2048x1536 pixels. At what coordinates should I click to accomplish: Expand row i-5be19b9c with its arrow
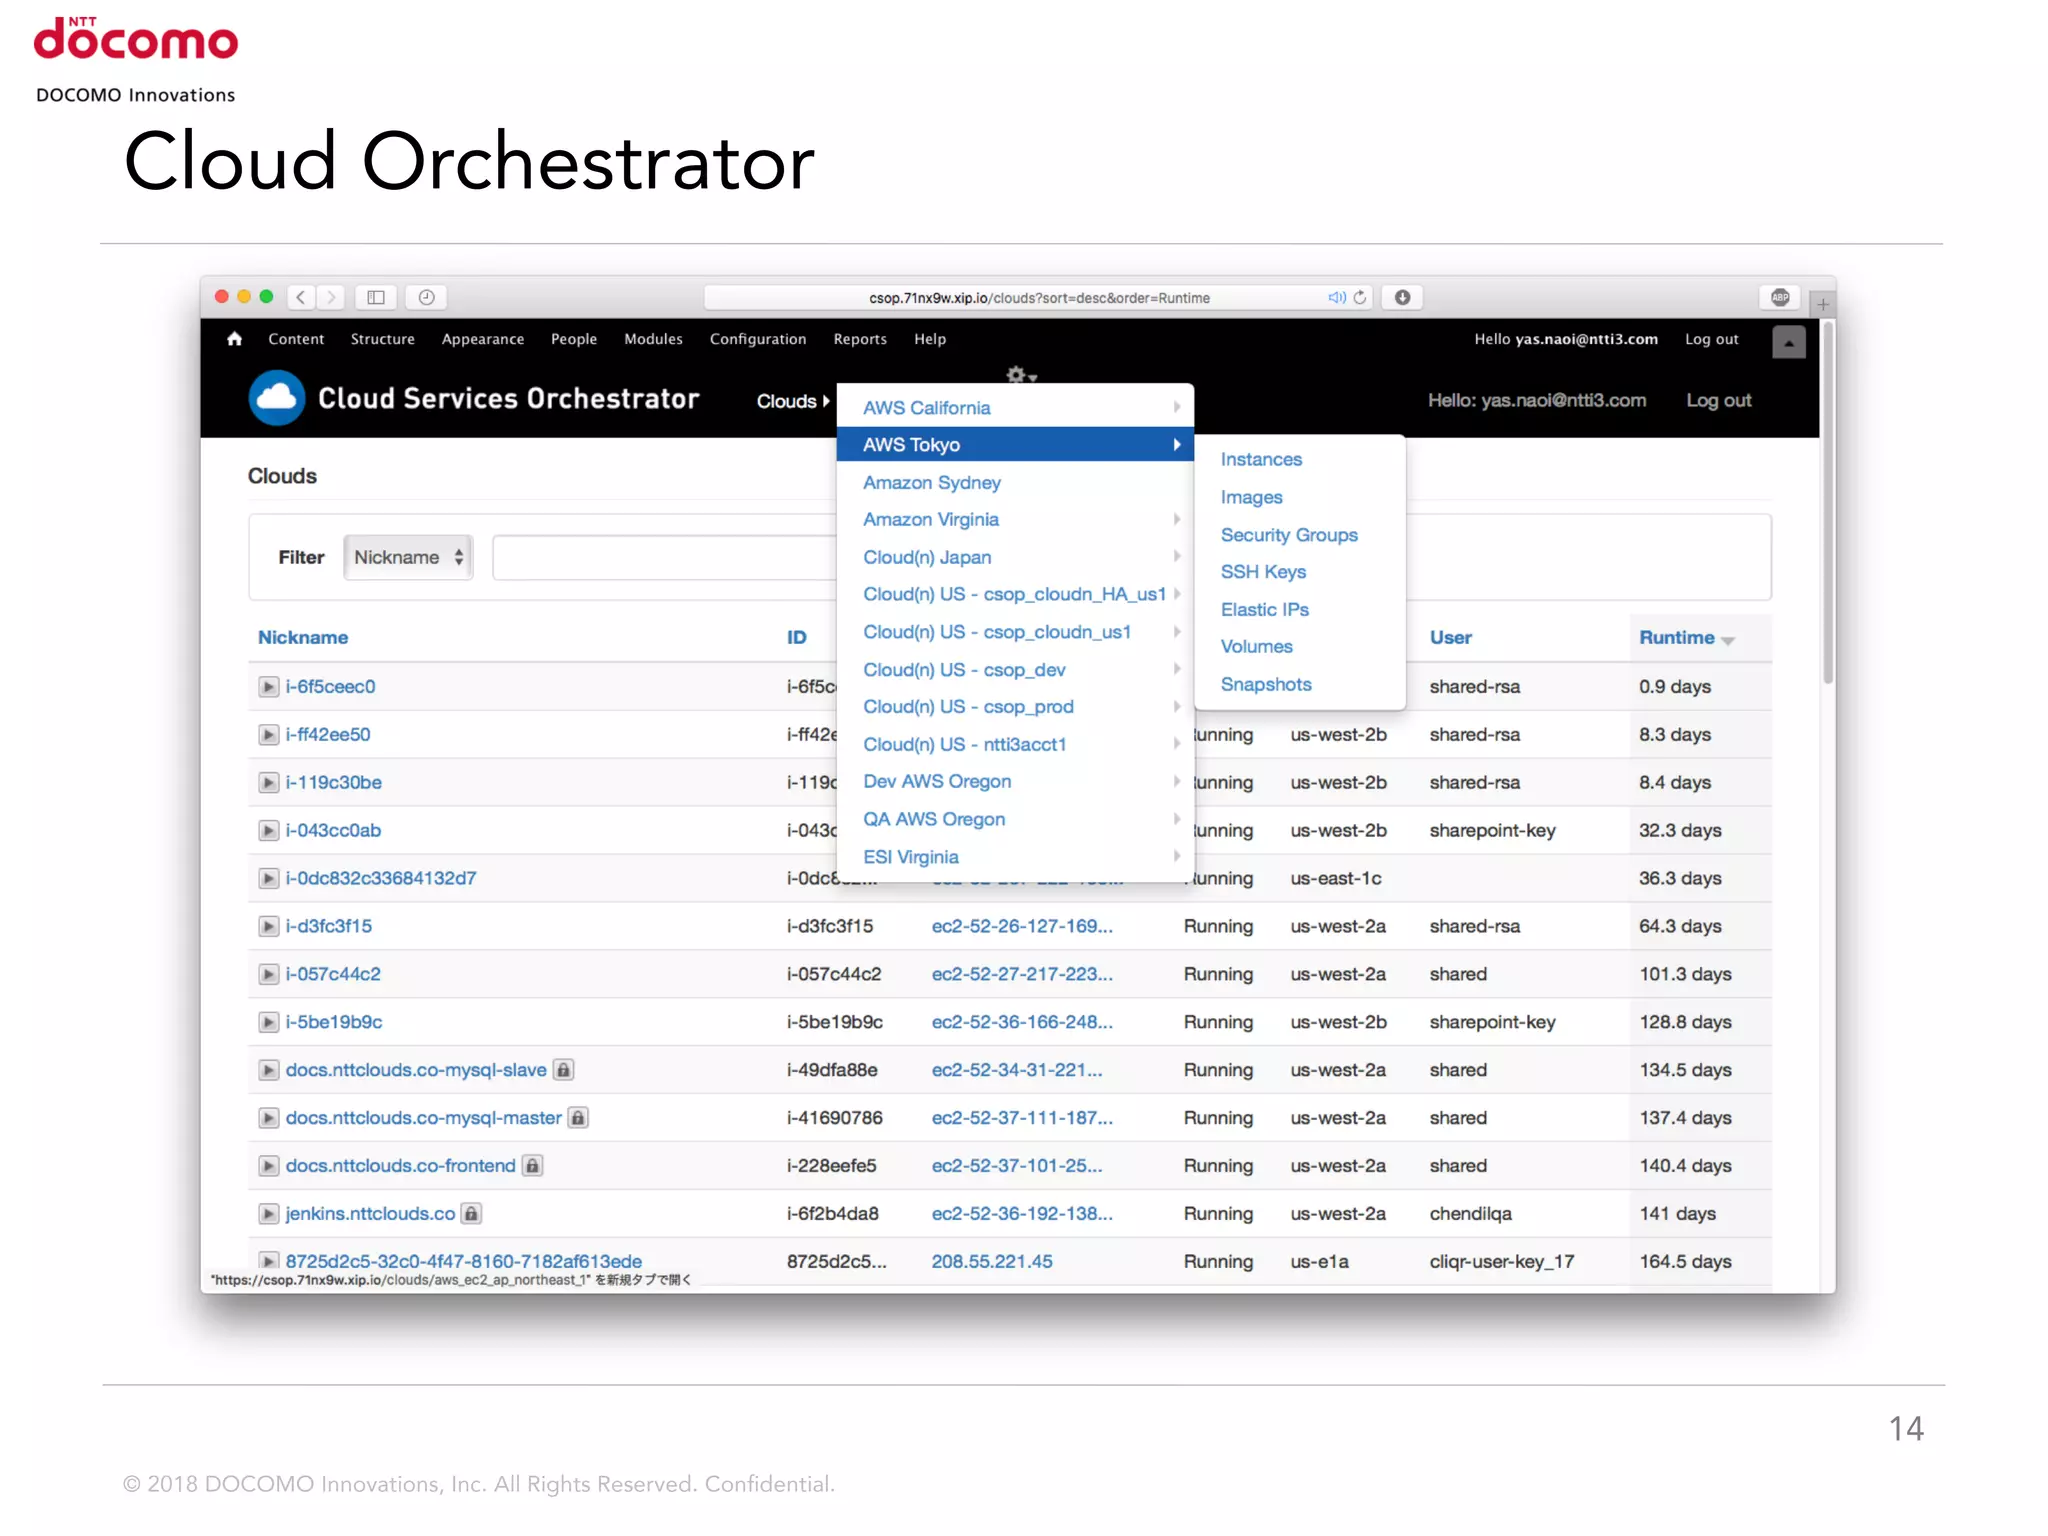268,1023
